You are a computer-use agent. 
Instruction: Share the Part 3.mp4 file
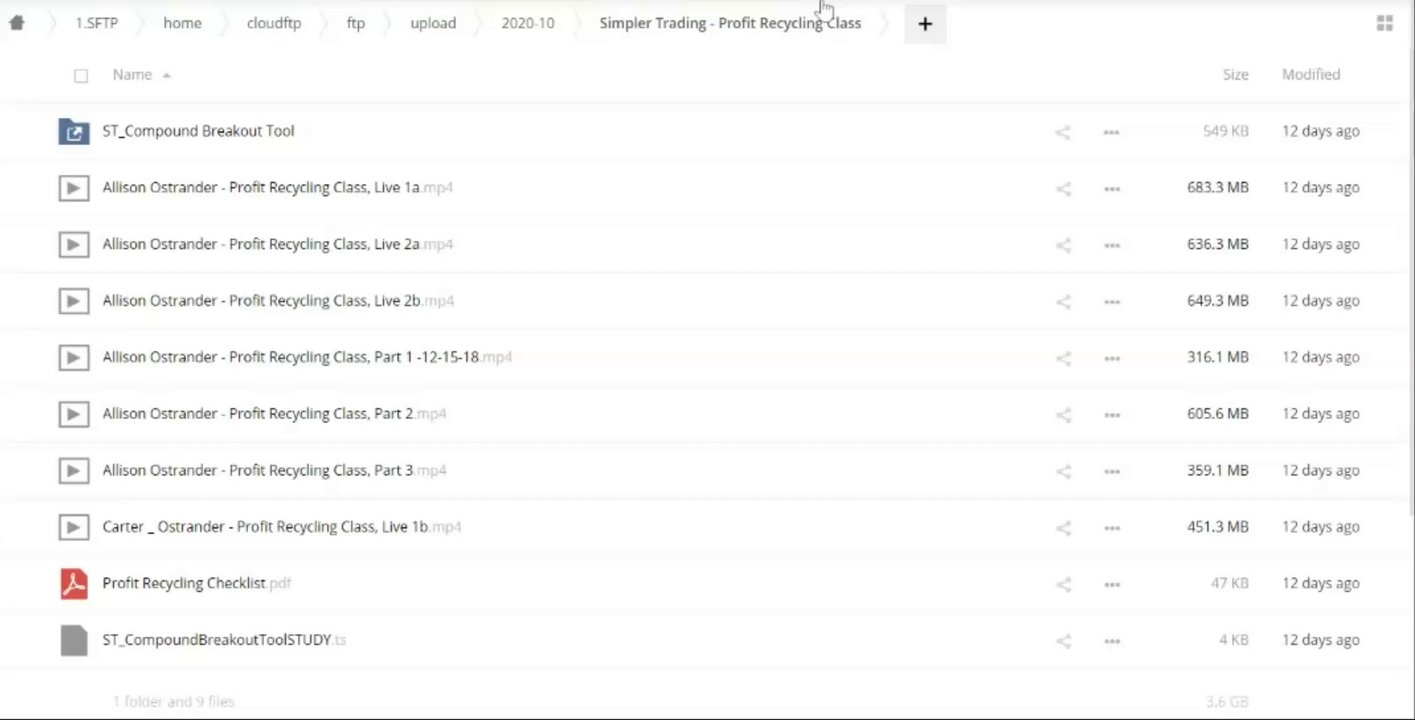(x=1063, y=471)
